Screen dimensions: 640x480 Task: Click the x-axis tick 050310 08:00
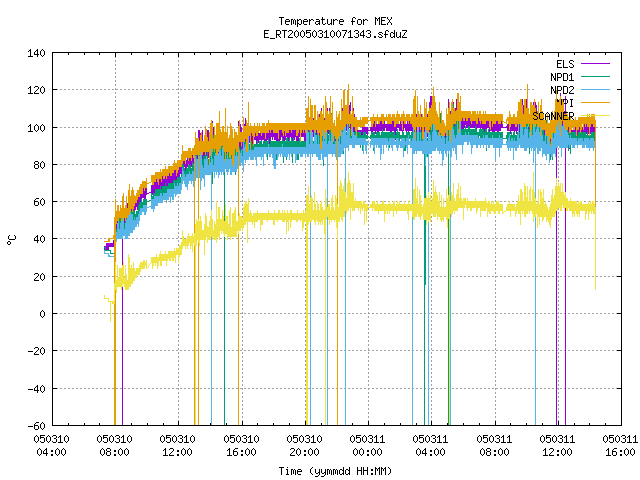(x=115, y=446)
